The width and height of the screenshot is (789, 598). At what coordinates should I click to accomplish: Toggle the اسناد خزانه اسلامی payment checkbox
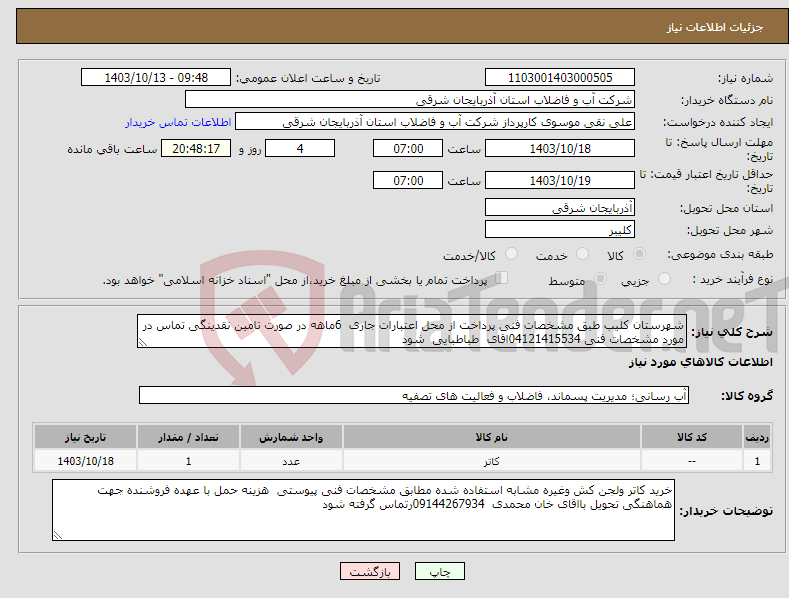coord(501,278)
